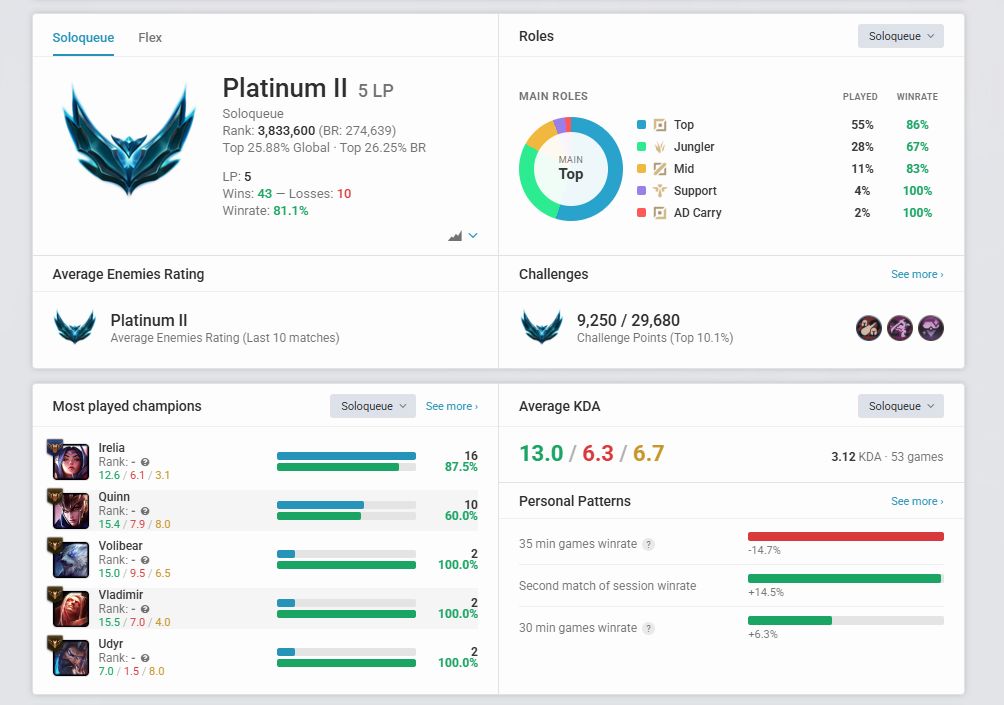Click the Volibear champion portrait

point(71,560)
